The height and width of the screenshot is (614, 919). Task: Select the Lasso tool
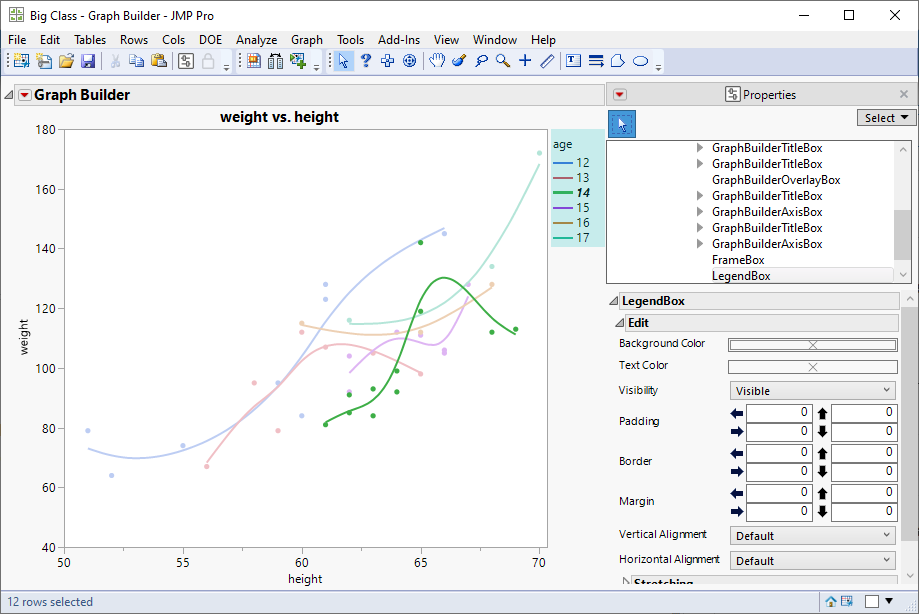tap(481, 61)
